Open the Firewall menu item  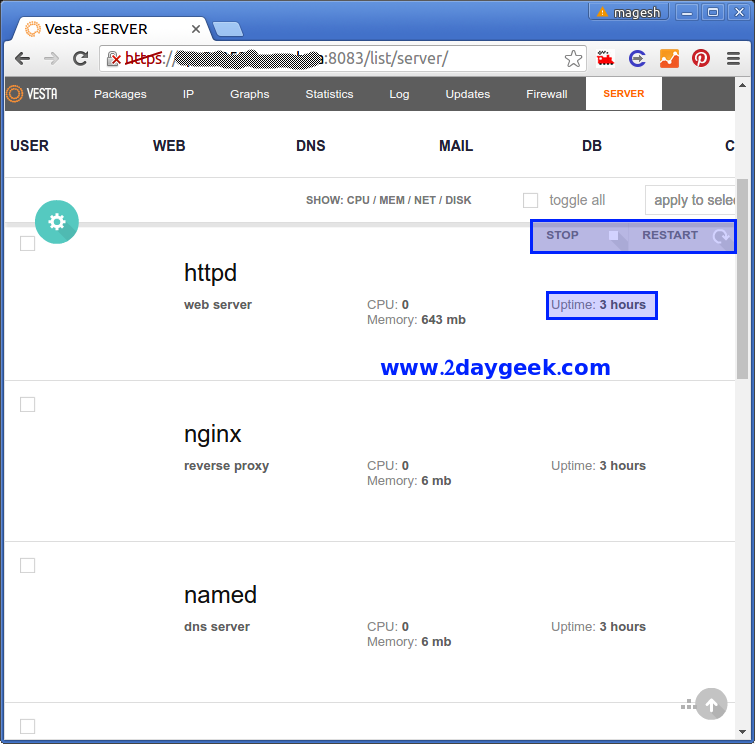pos(547,94)
